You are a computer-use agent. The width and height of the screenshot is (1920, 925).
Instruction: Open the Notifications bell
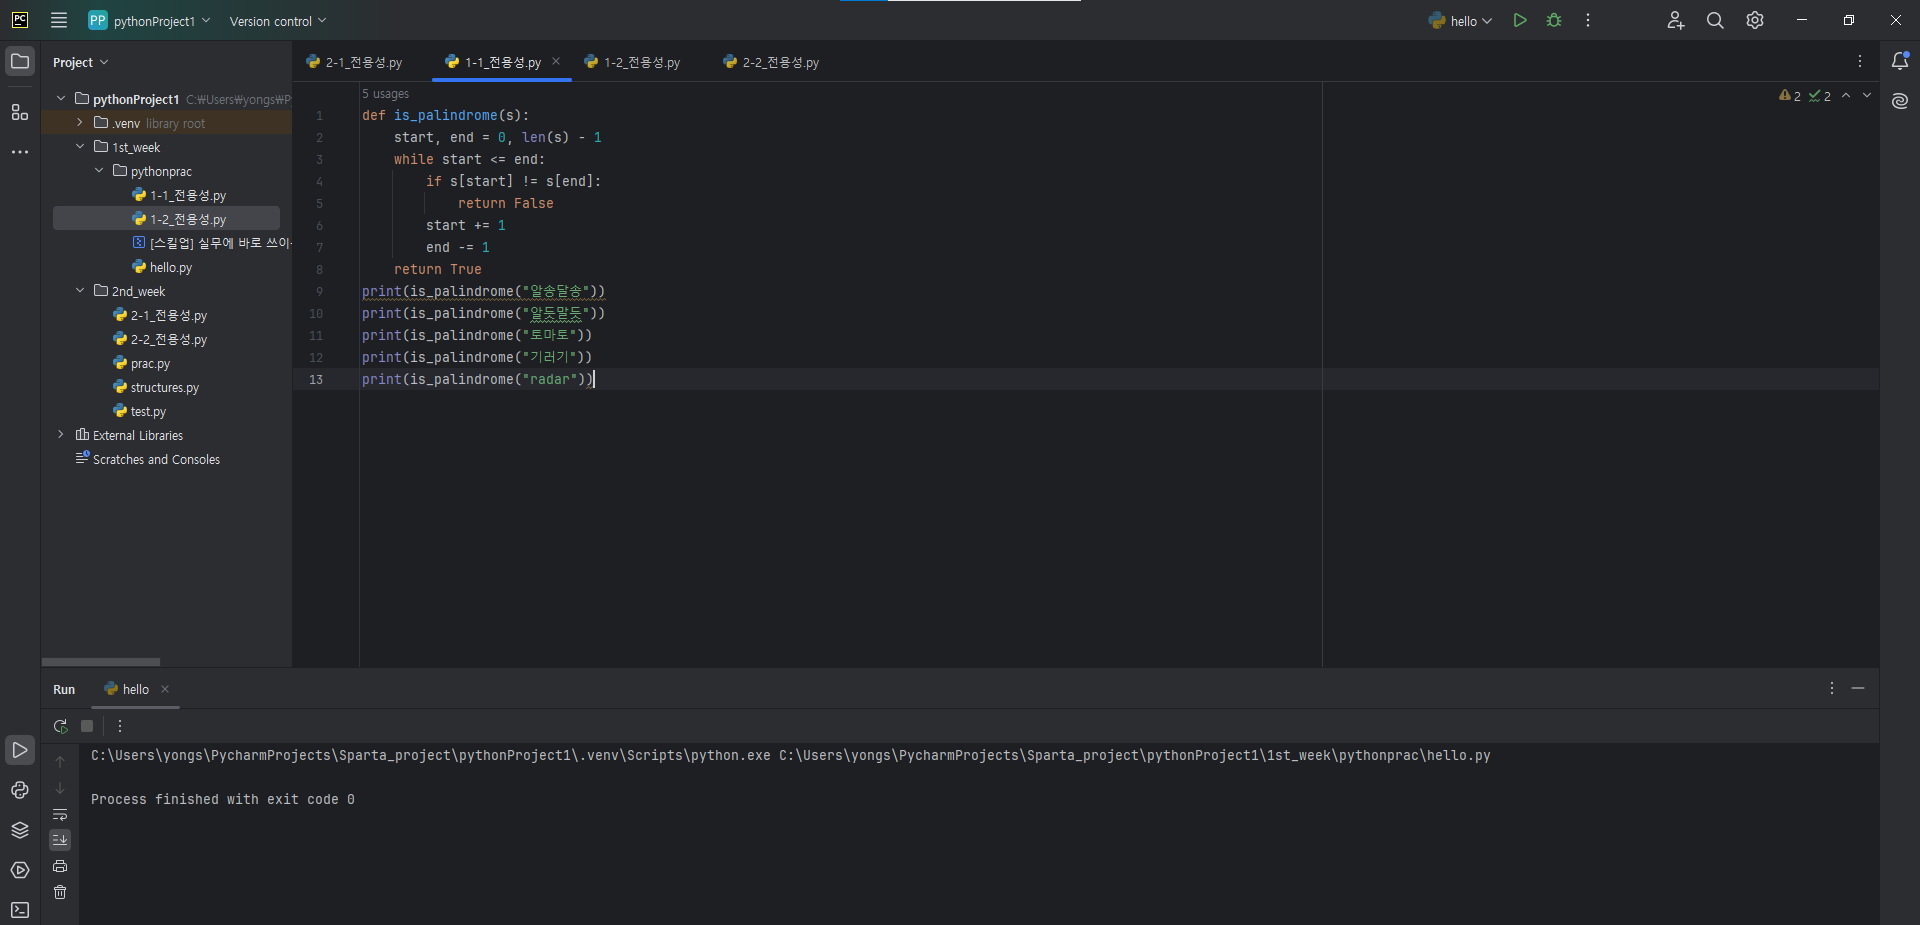pyautogui.click(x=1900, y=62)
